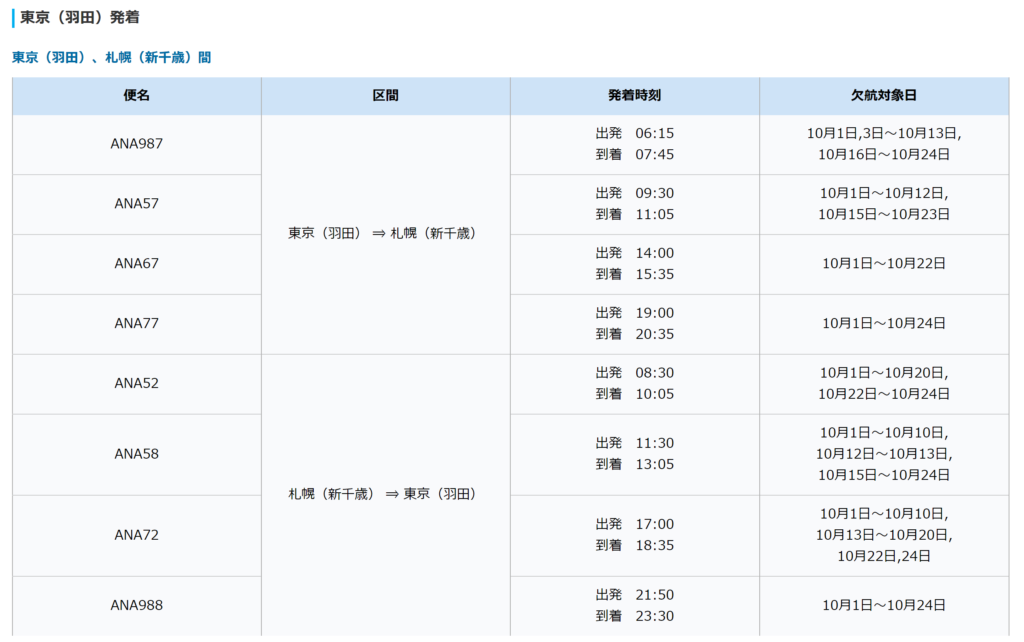
Task: Click ANA58 cancellation dates 10月1日～10月10日,
Action: point(884,434)
